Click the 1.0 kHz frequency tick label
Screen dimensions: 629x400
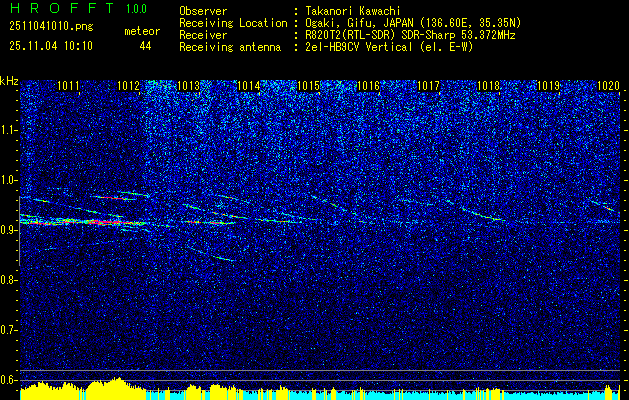tap(8, 180)
